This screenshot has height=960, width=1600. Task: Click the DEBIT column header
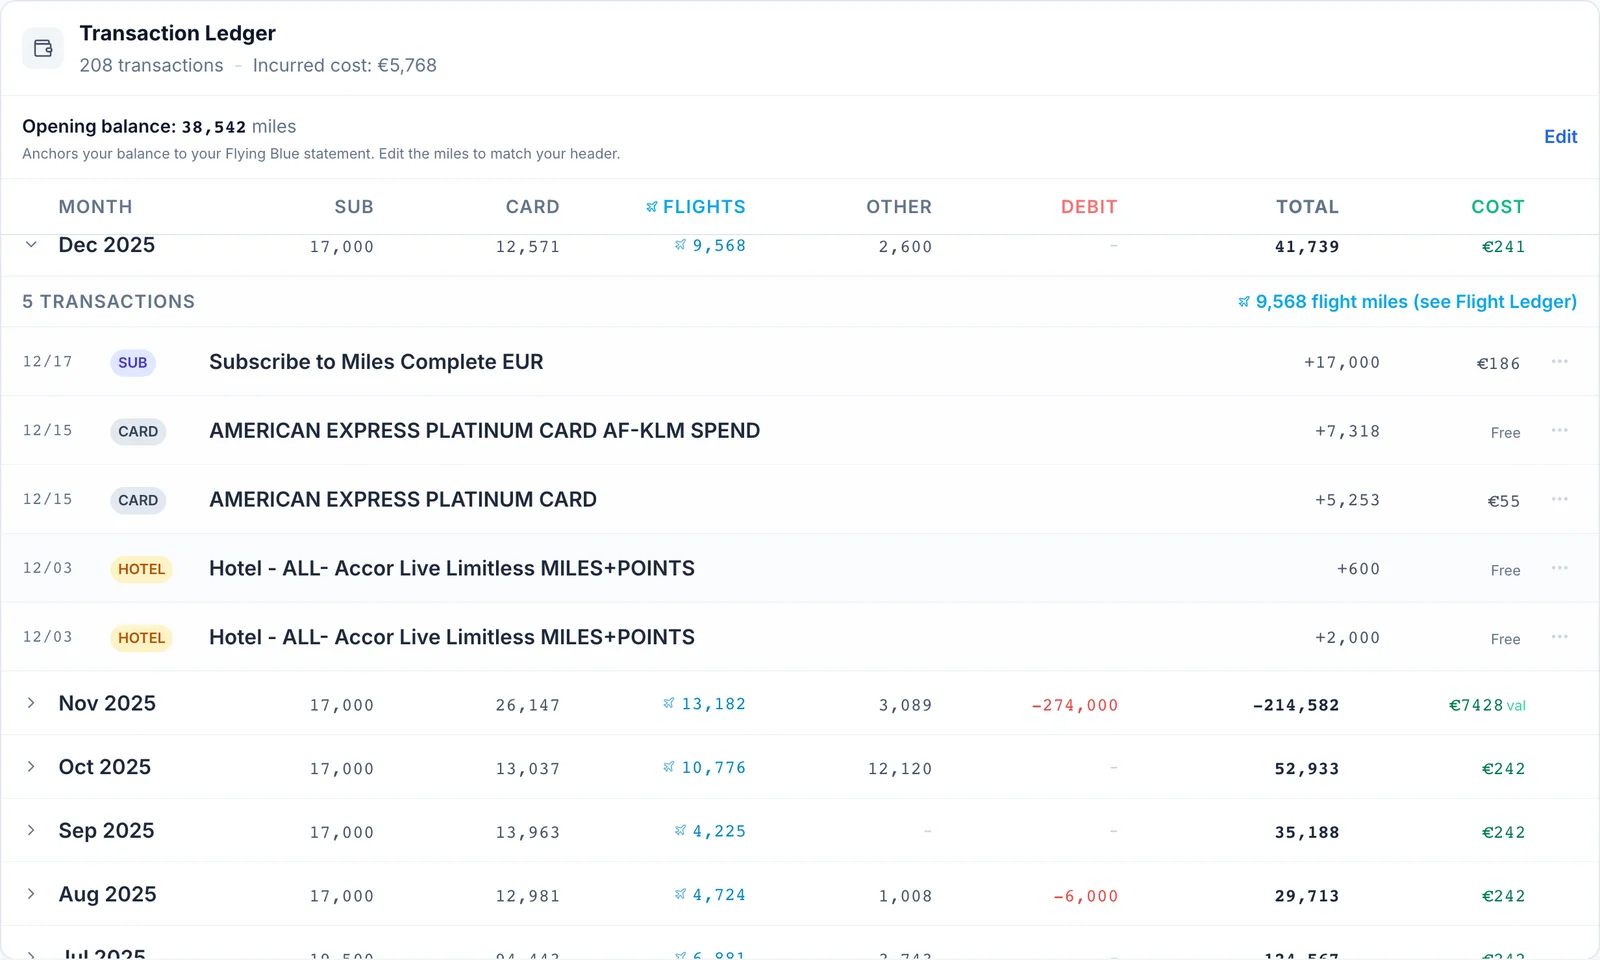1089,207
